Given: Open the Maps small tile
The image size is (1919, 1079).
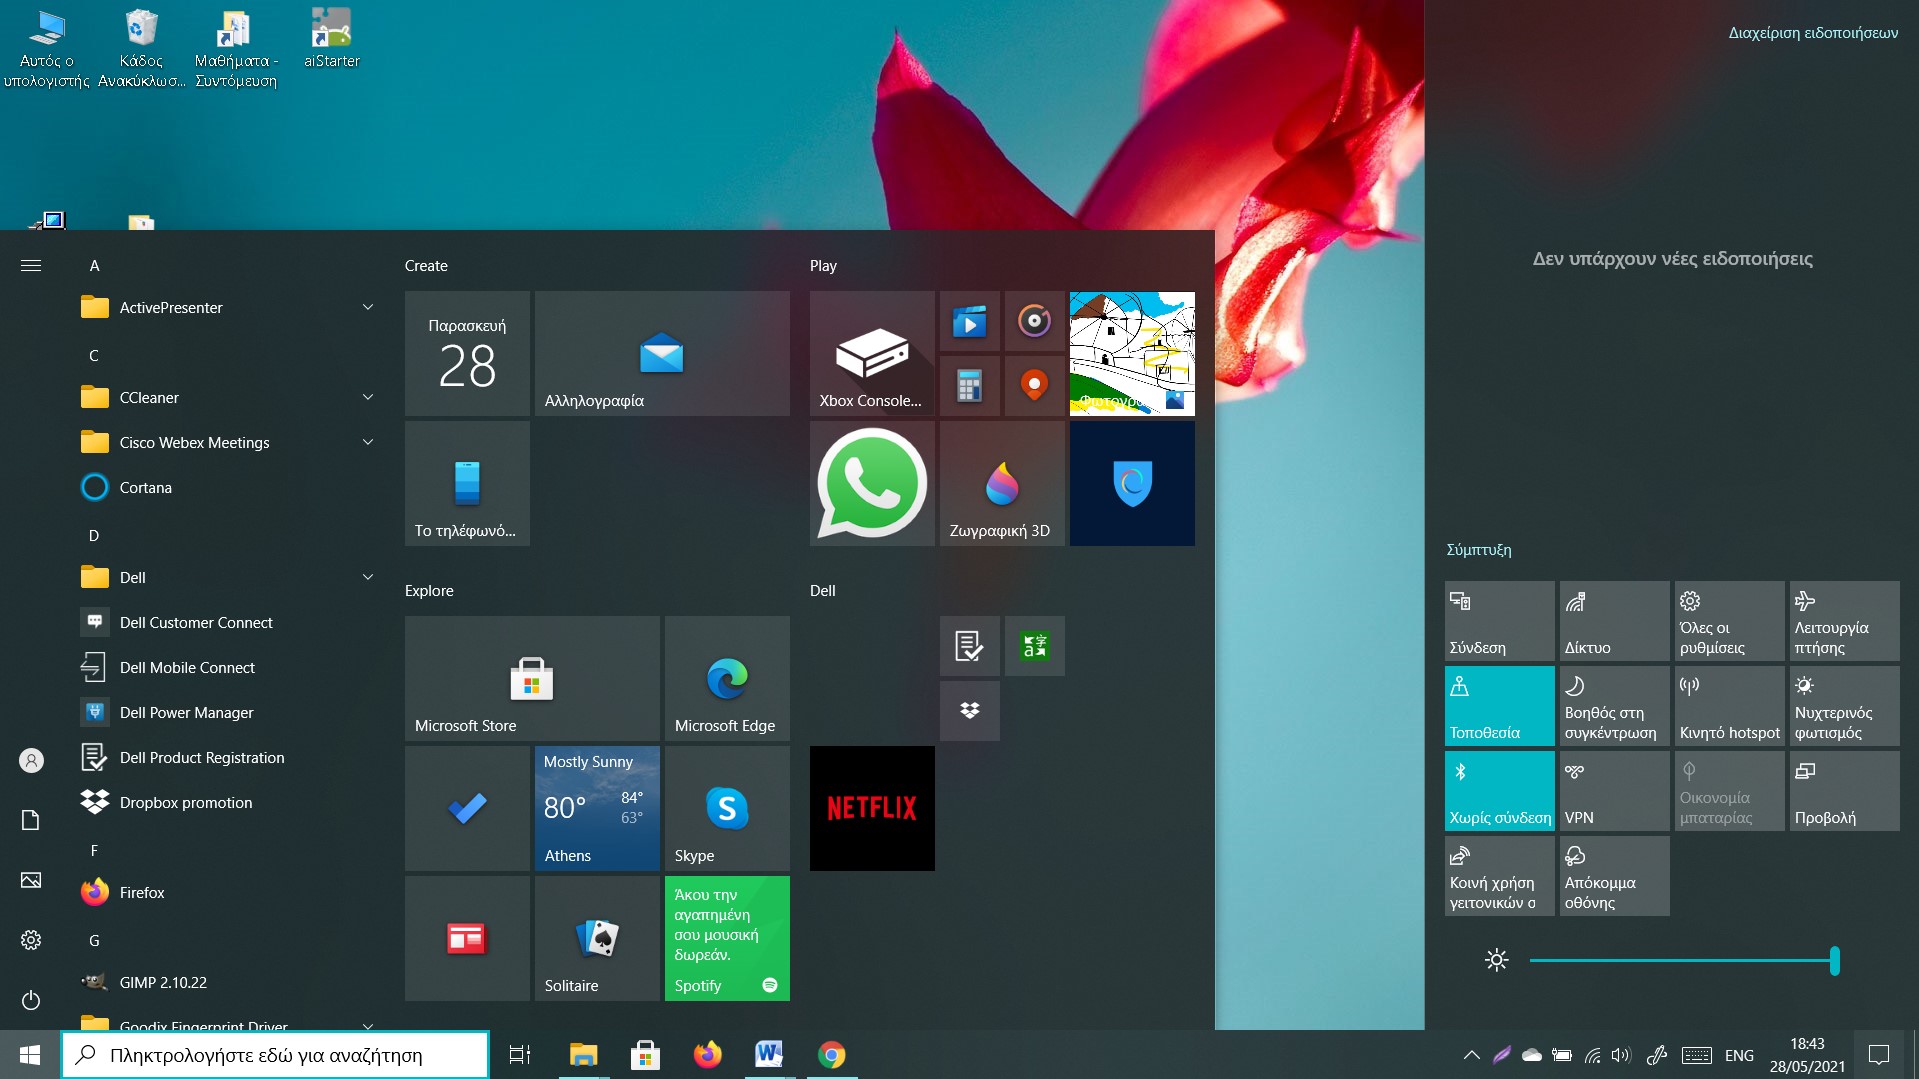Looking at the screenshot, I should [x=1034, y=386].
